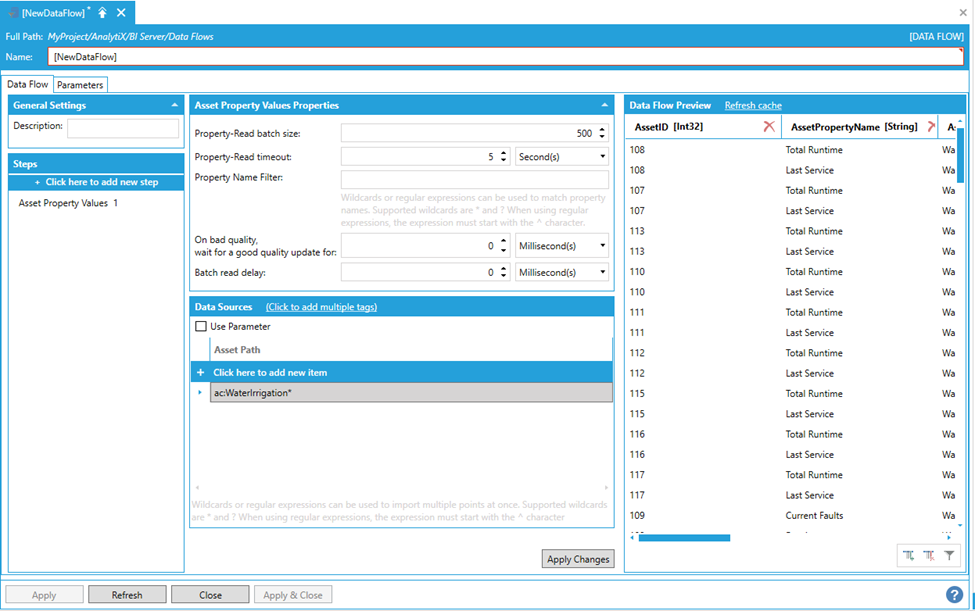The image size is (975, 611).
Task: Click the first column-select icon with green arrow
Action: 908,555
